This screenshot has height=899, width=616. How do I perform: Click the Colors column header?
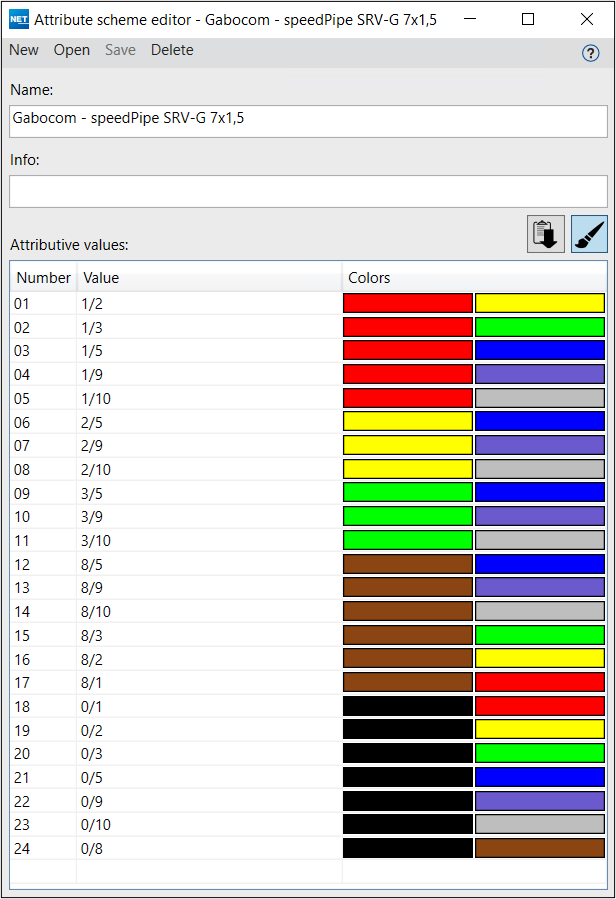coord(474,277)
